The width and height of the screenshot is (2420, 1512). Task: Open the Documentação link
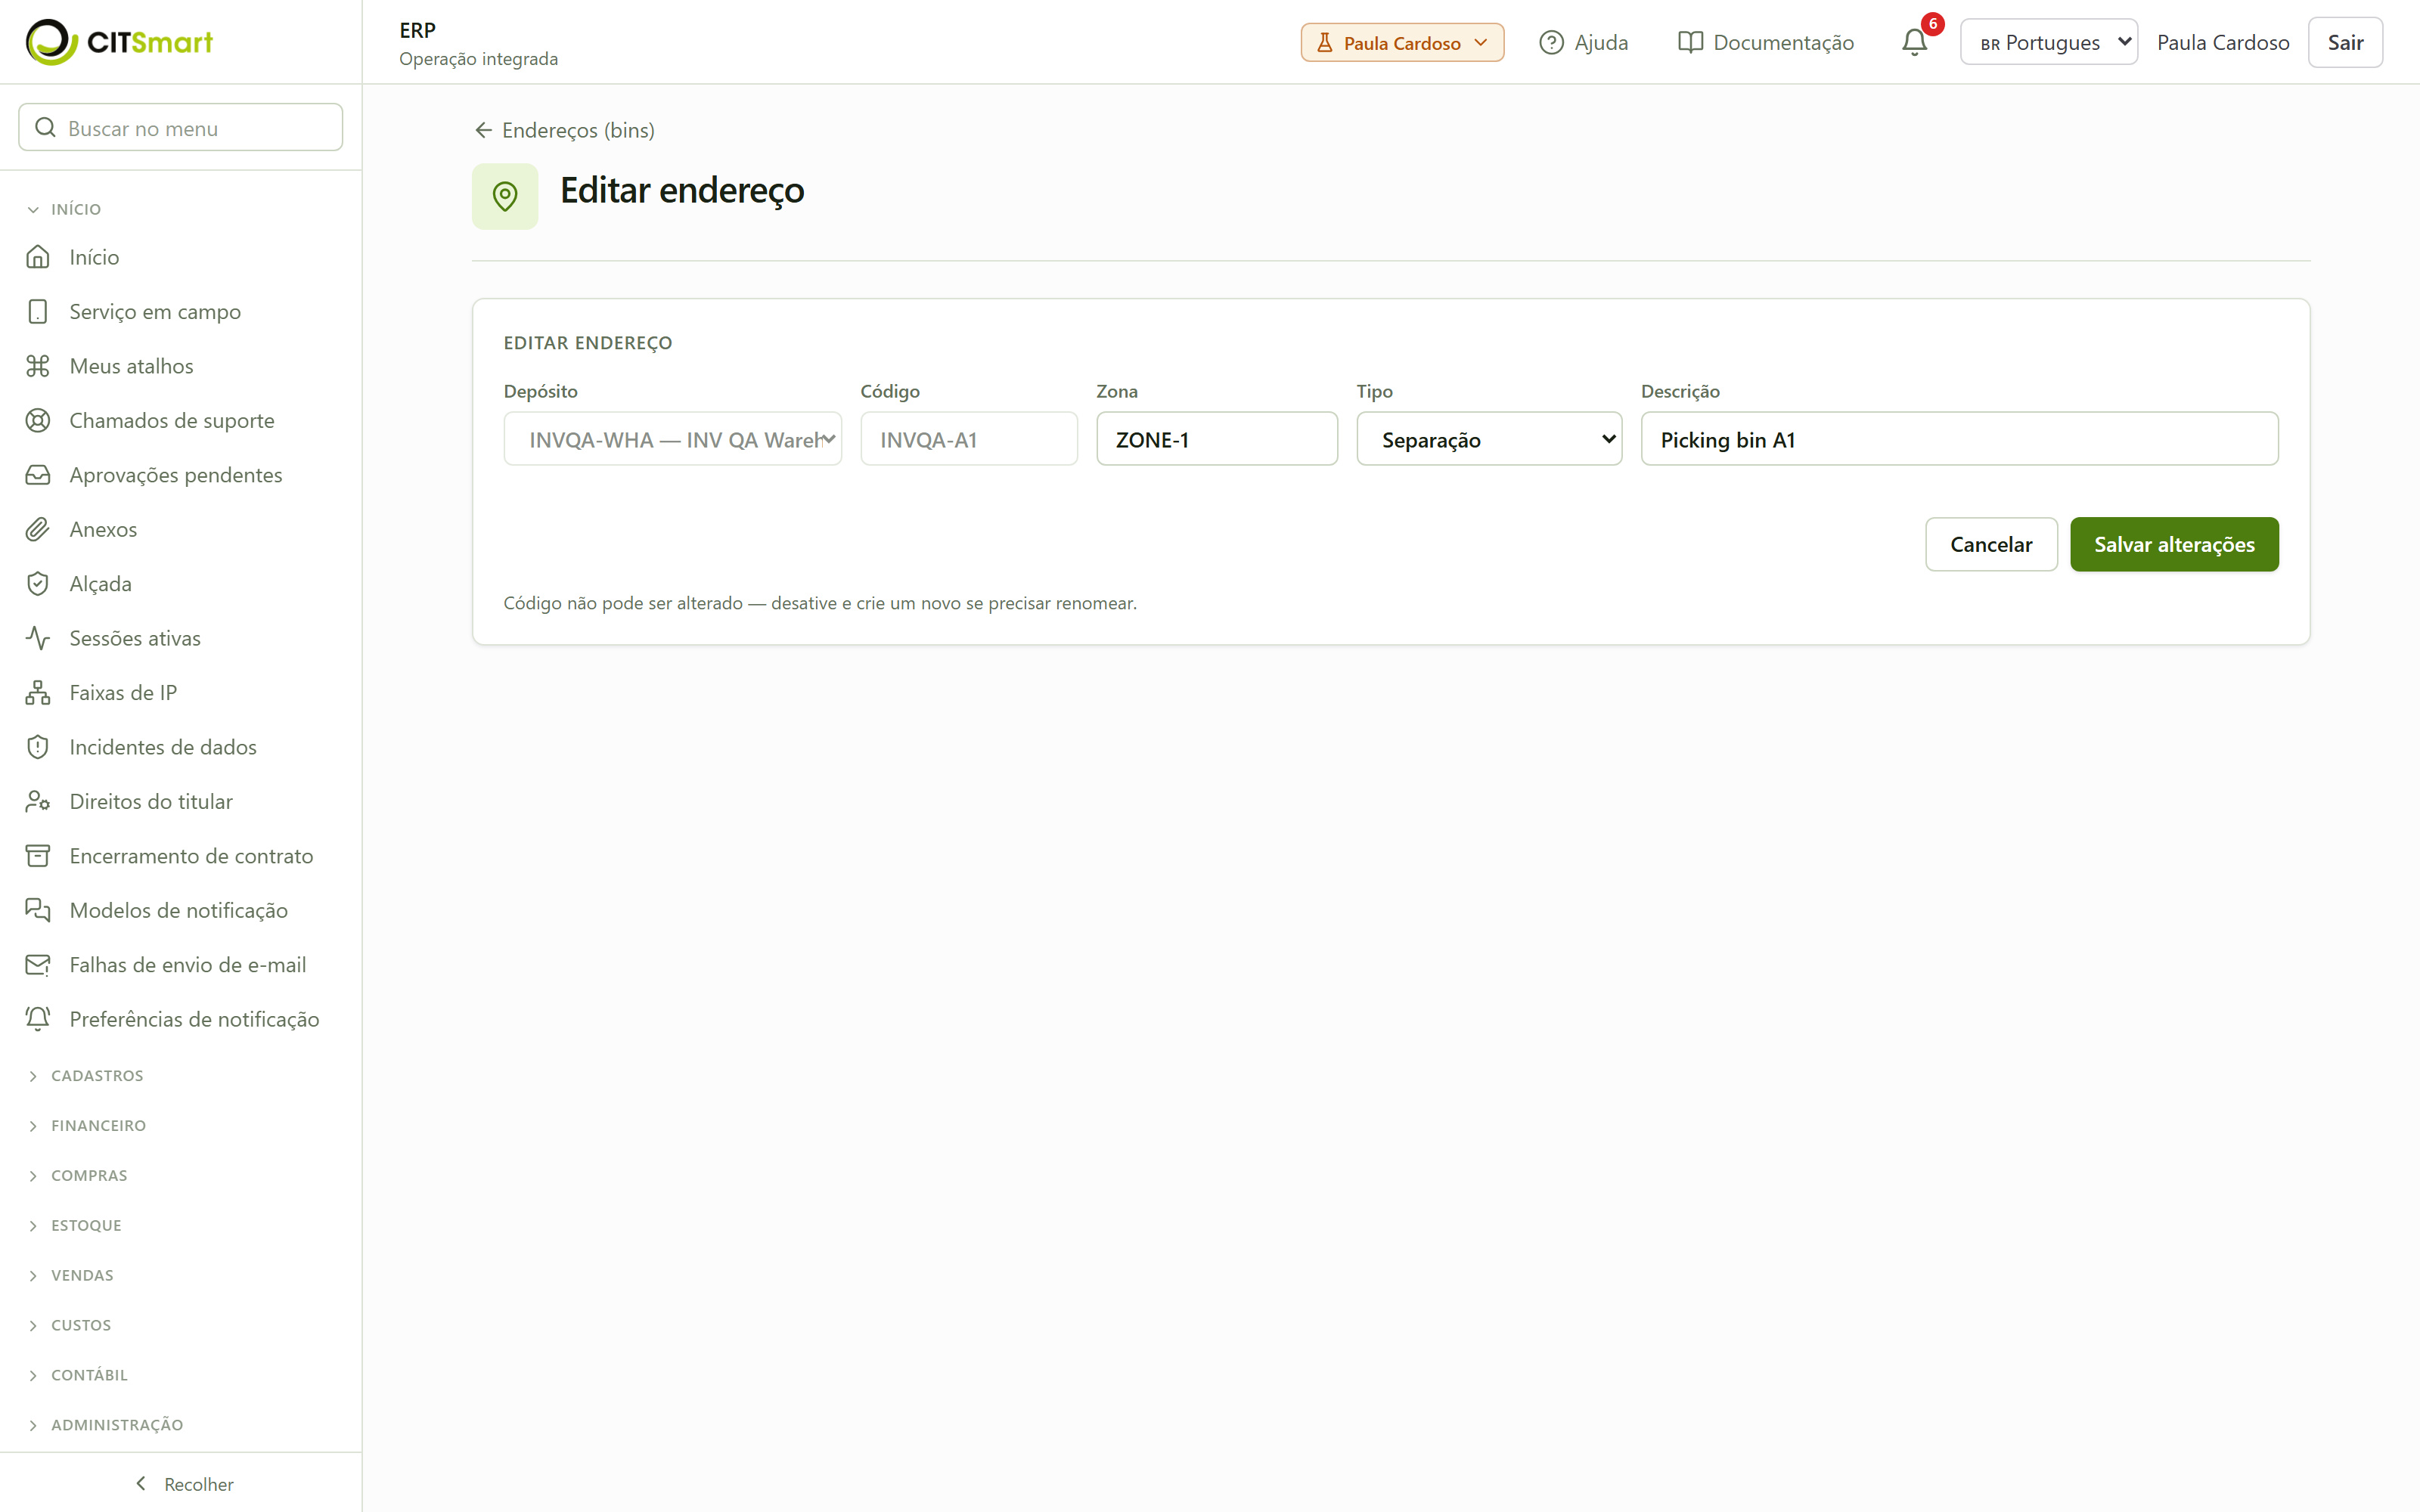1766,42
